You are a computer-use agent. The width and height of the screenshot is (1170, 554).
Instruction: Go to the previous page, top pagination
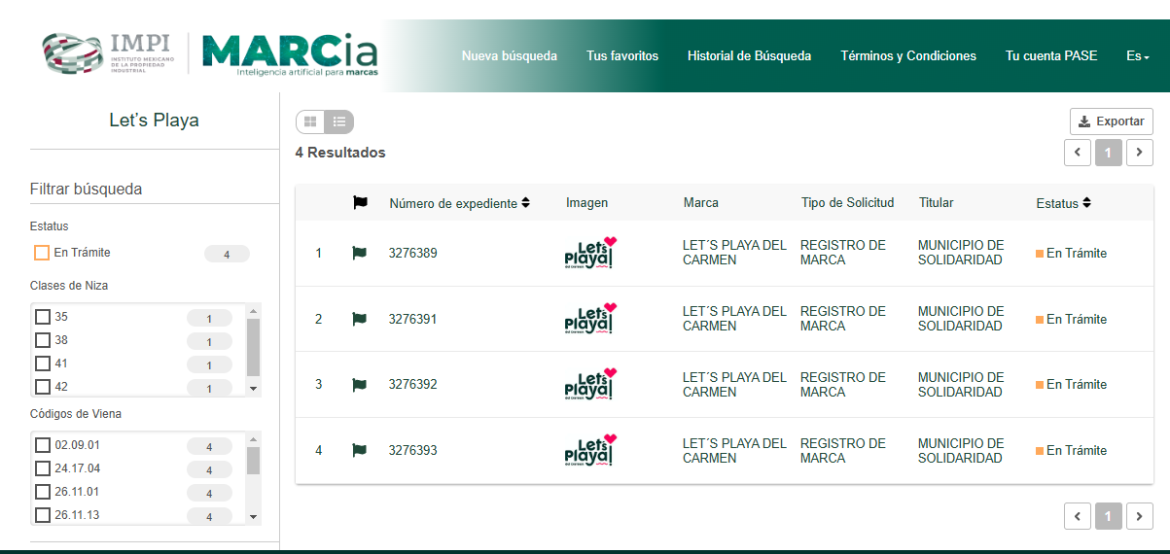pyautogui.click(x=1077, y=152)
